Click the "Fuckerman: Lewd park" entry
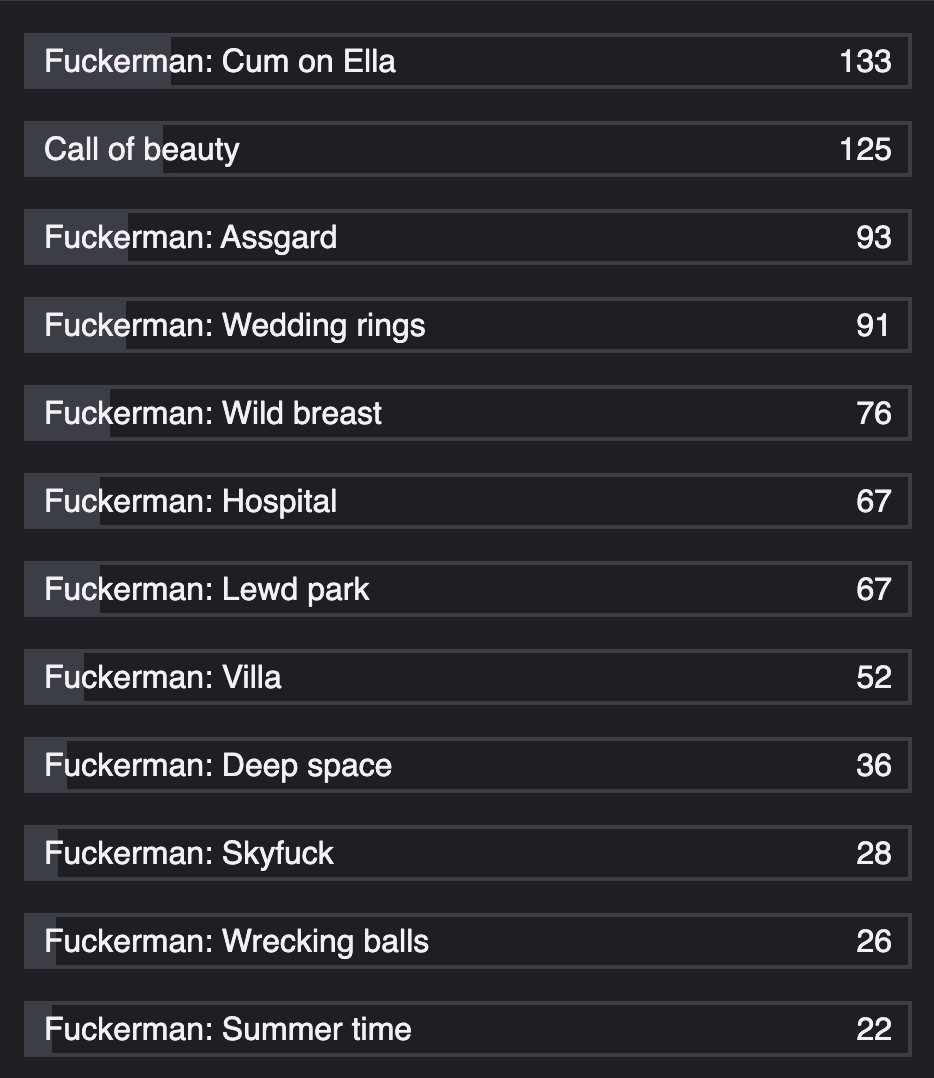Image resolution: width=934 pixels, height=1078 pixels. (x=207, y=589)
